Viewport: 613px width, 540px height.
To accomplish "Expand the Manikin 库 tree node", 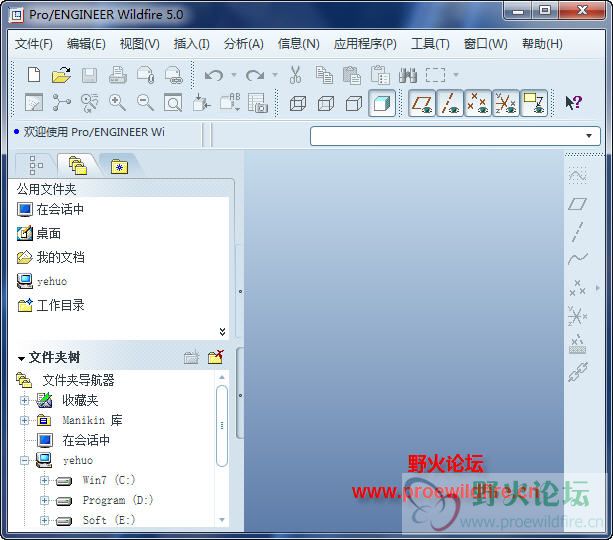I will point(25,420).
